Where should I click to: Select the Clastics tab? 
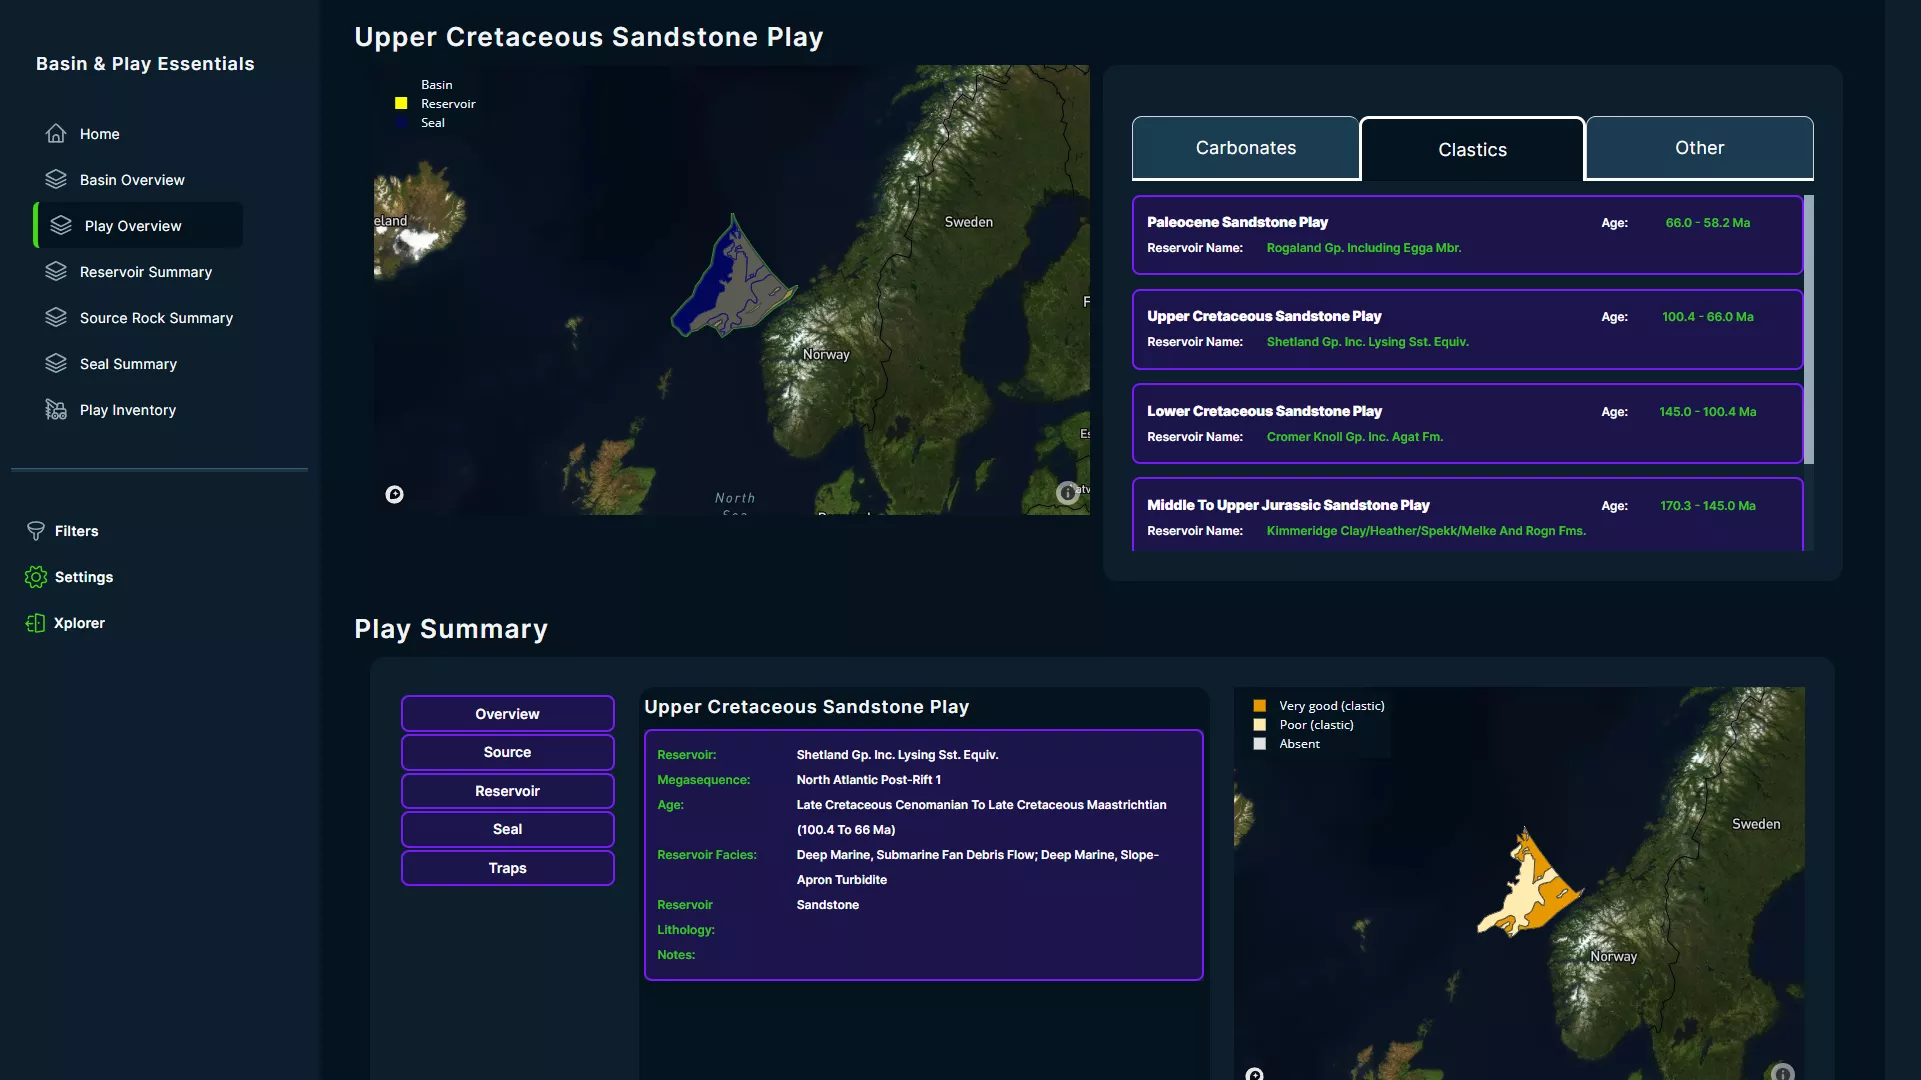(x=1472, y=150)
